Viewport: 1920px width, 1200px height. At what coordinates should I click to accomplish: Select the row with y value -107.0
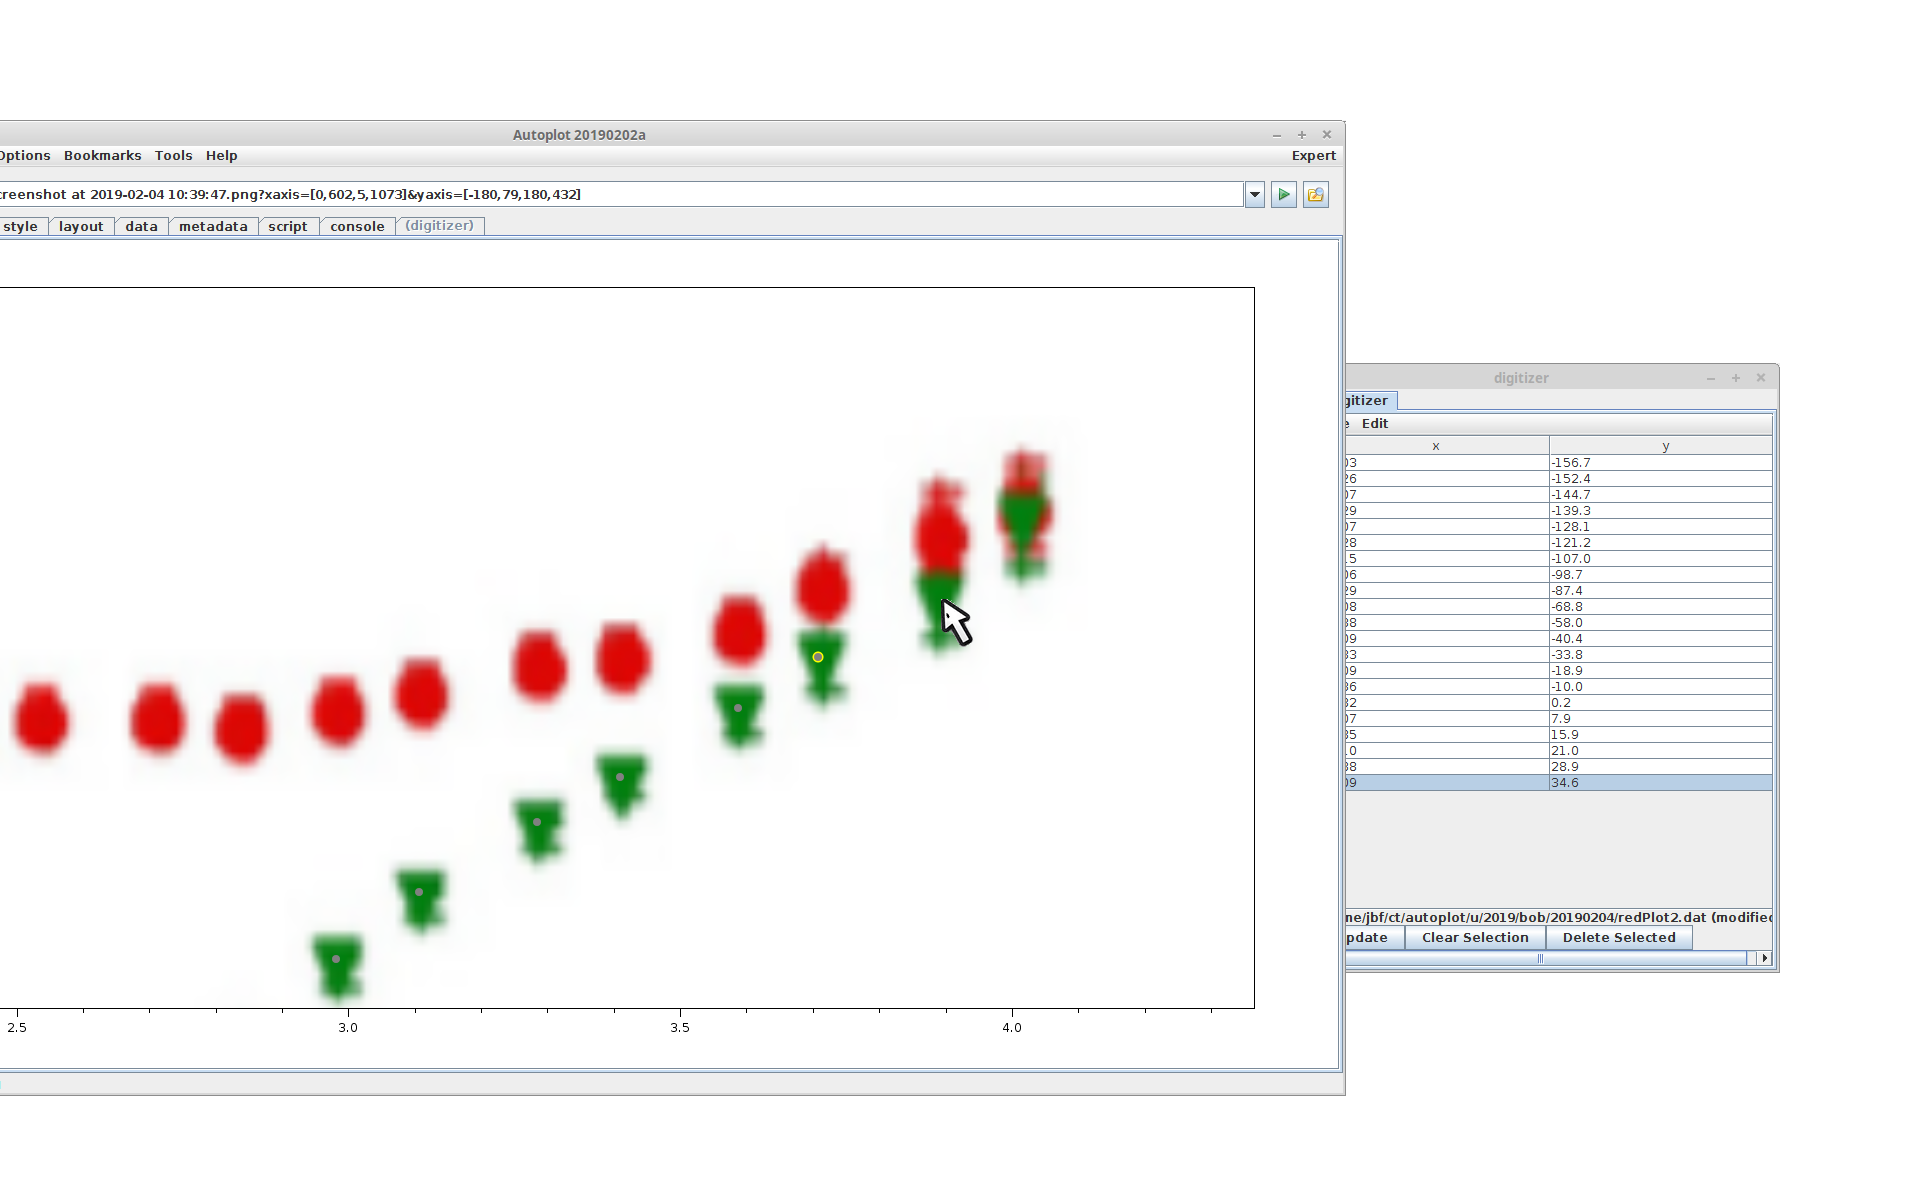[x=1559, y=559]
